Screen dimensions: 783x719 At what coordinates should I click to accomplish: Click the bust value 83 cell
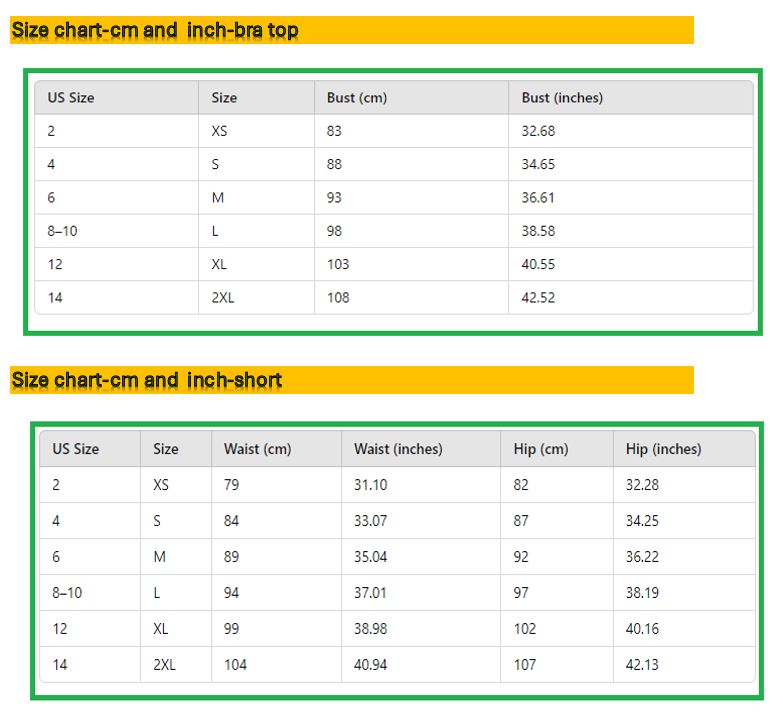tap(334, 131)
